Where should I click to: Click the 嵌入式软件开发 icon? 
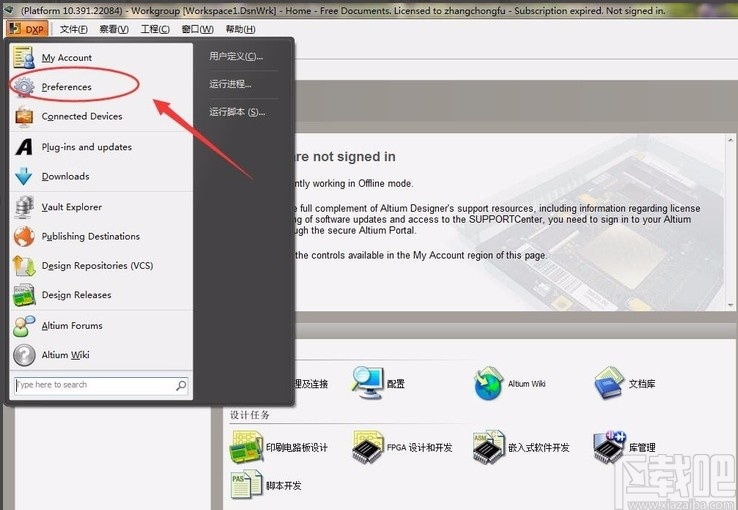[489, 447]
